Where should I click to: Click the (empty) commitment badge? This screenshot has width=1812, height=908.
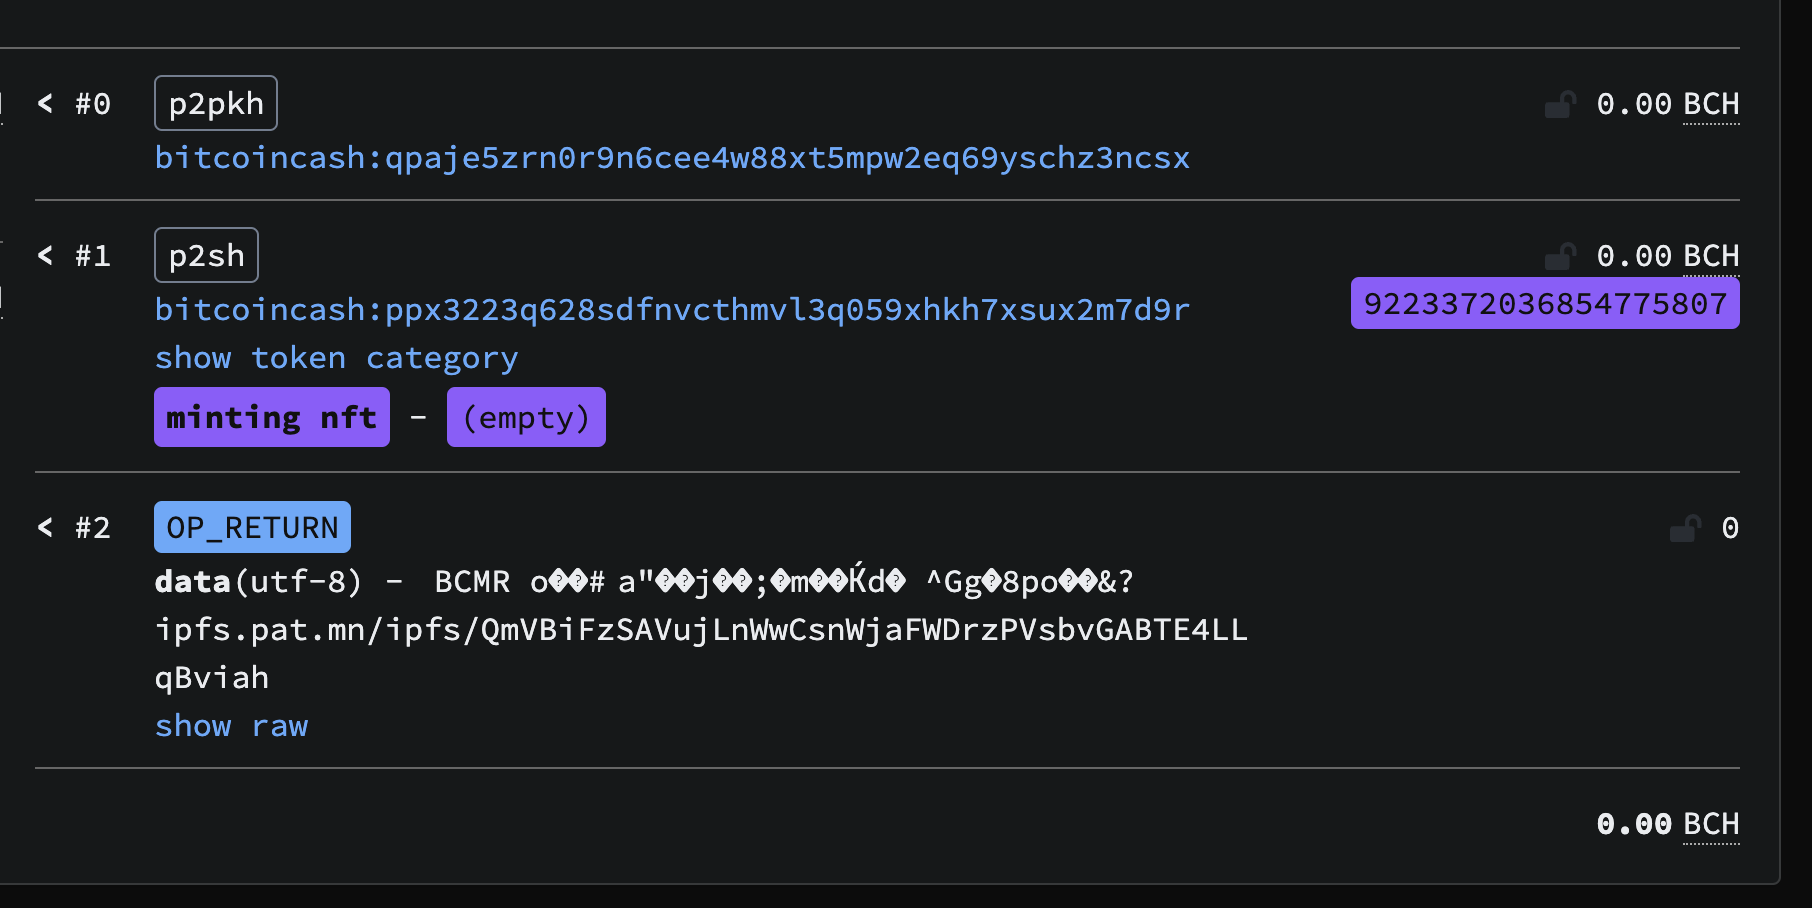pos(526,418)
